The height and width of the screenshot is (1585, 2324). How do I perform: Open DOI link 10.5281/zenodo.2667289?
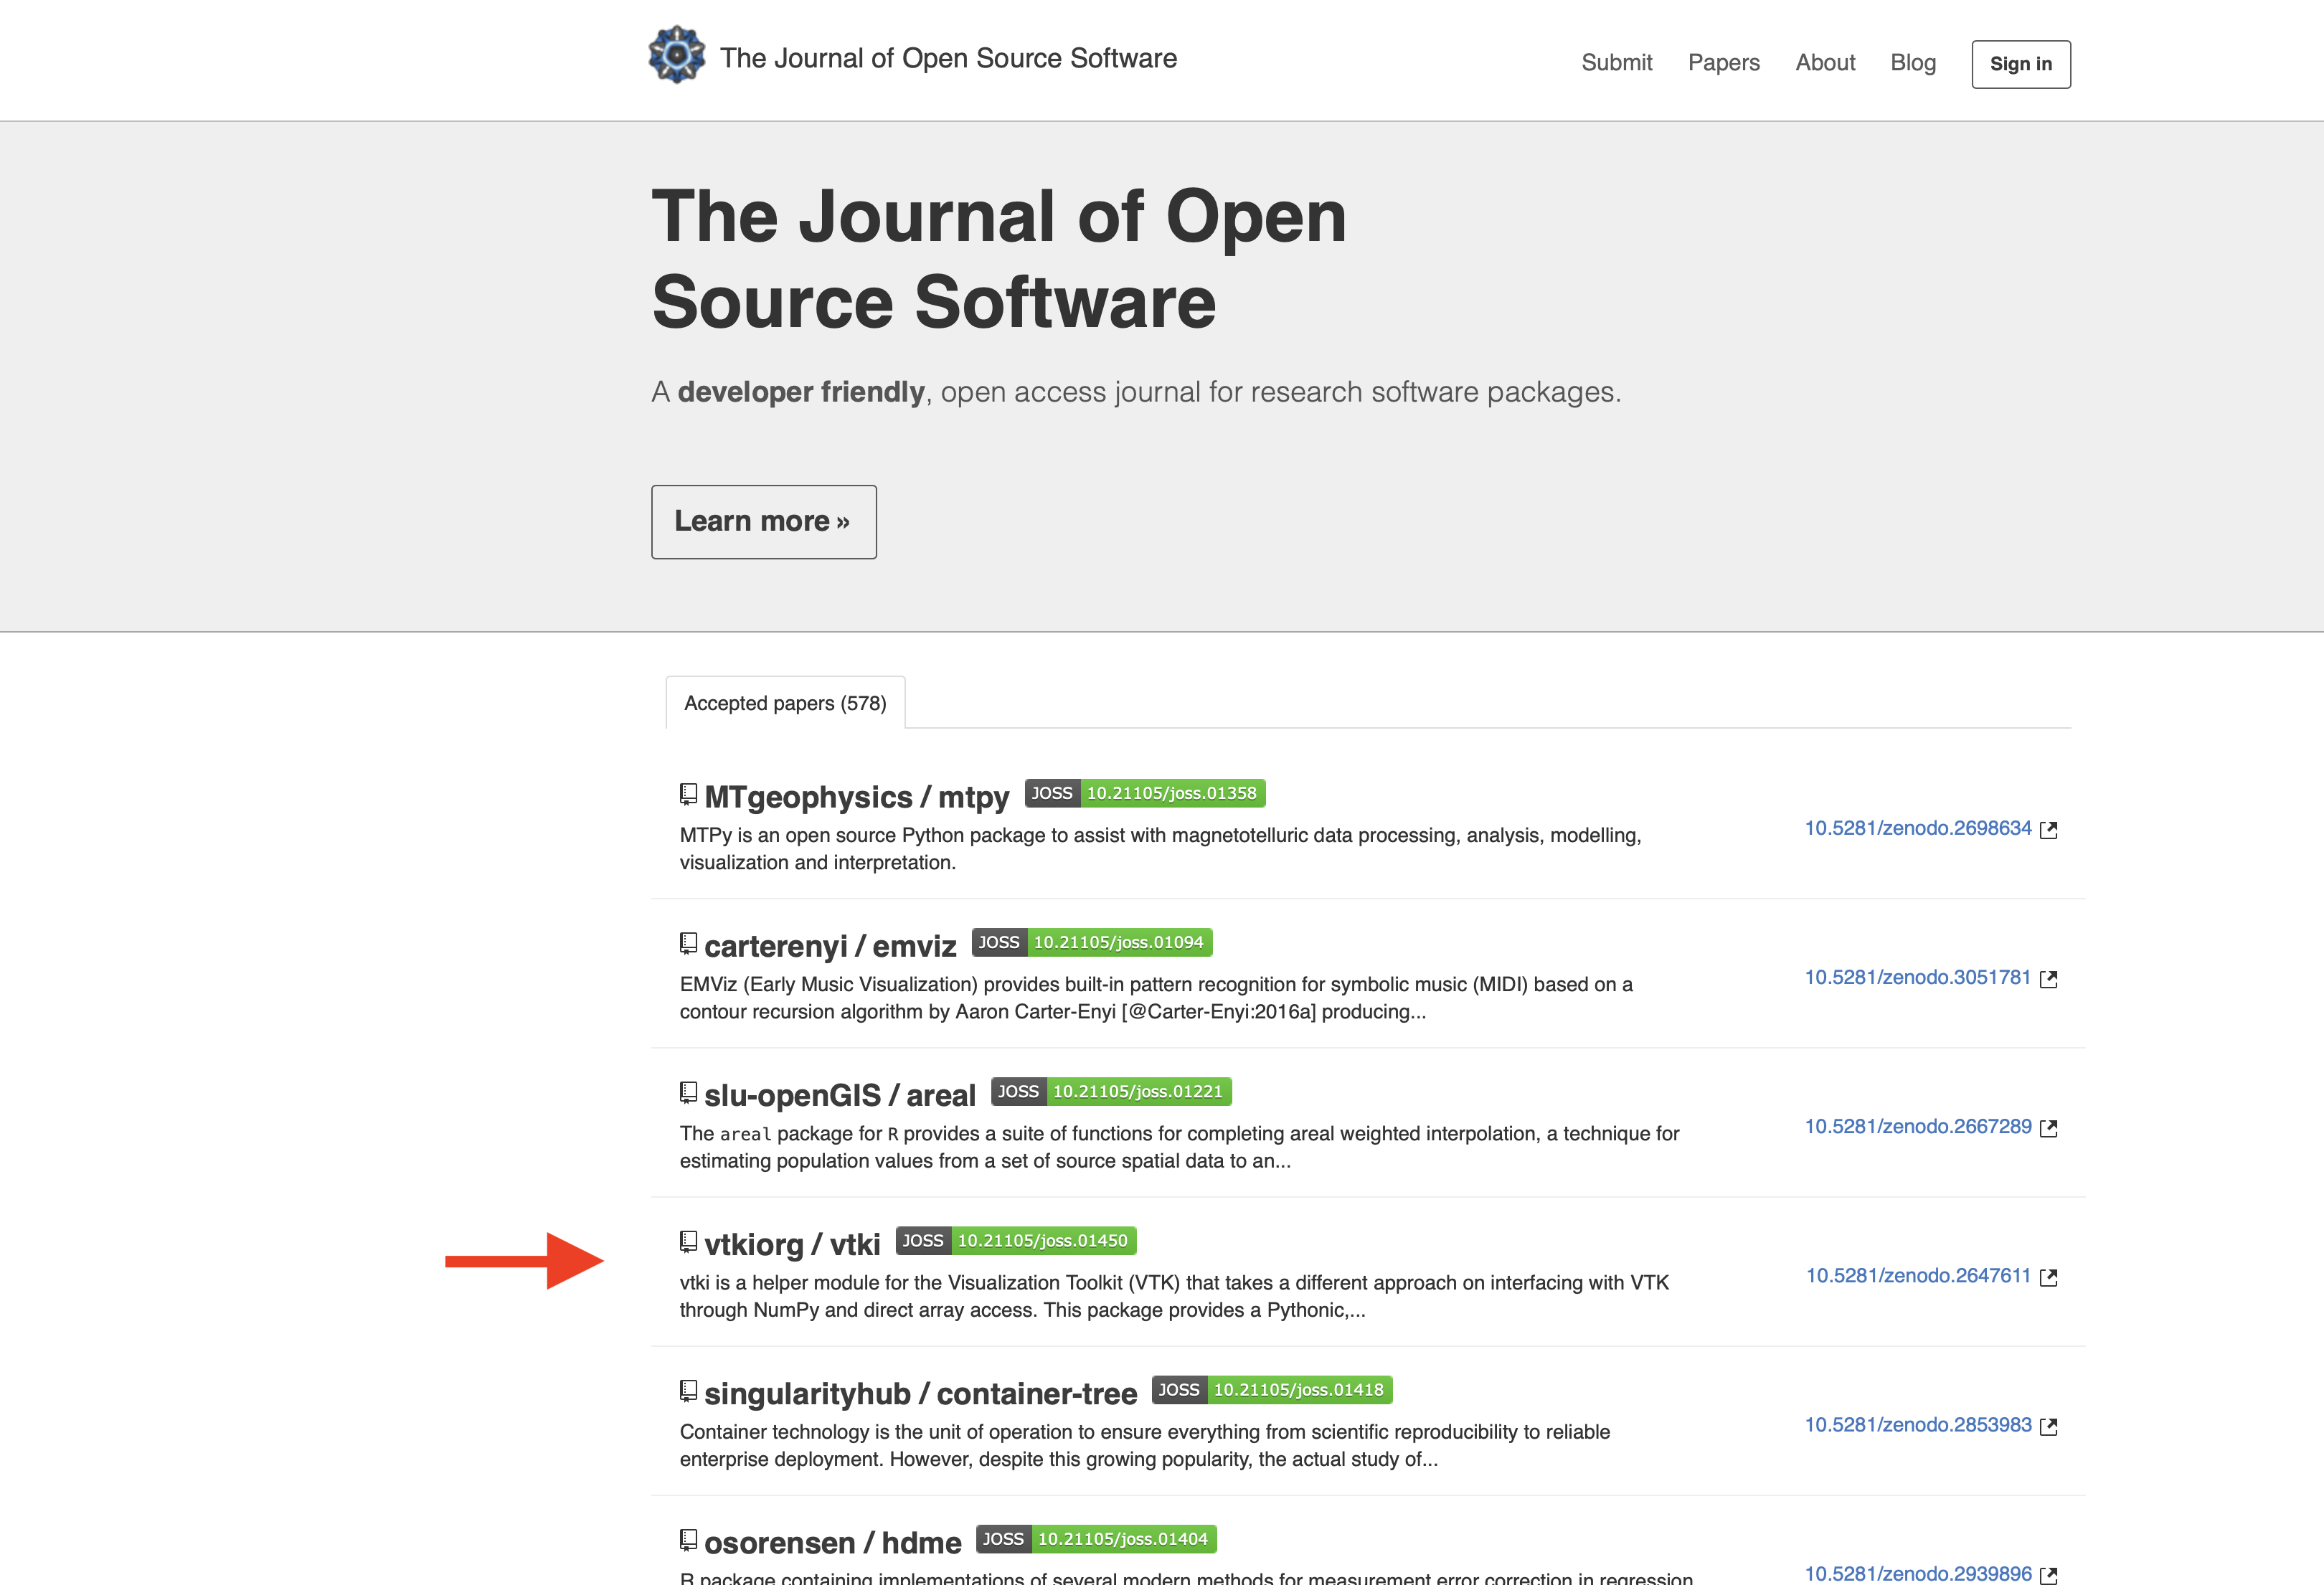click(1917, 1127)
